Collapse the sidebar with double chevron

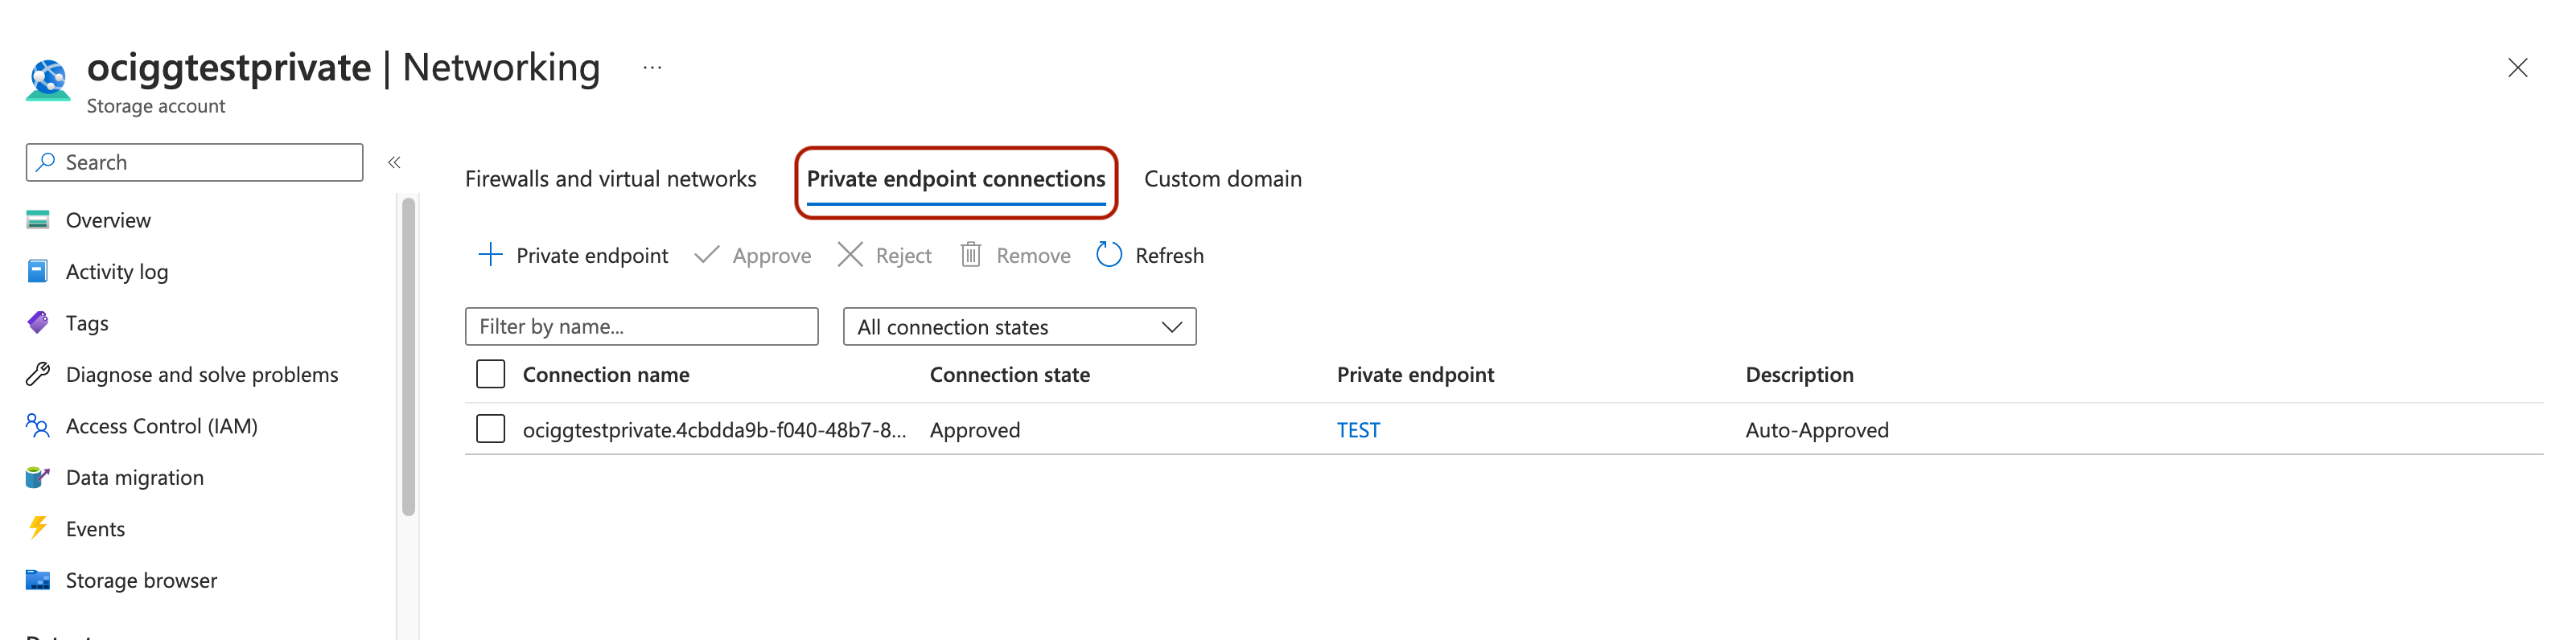pyautogui.click(x=394, y=162)
